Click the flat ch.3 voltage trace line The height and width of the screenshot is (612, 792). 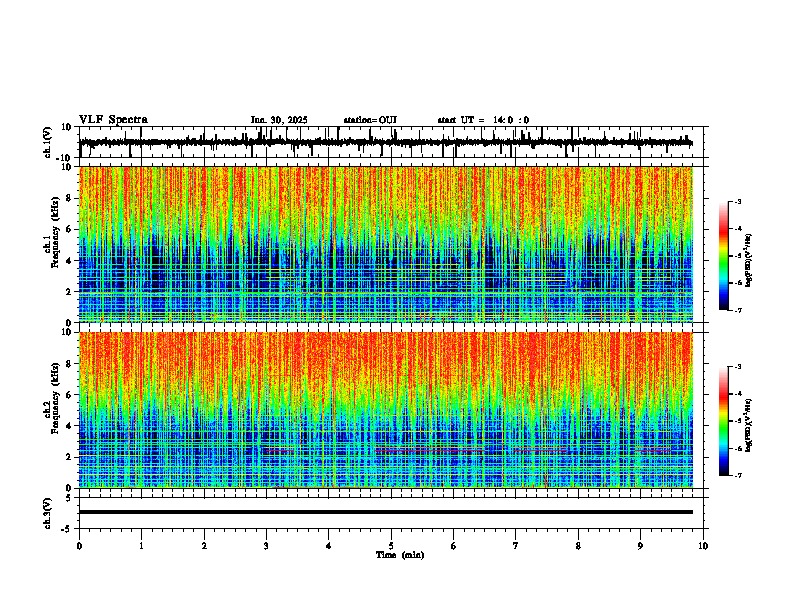pyautogui.click(x=386, y=512)
